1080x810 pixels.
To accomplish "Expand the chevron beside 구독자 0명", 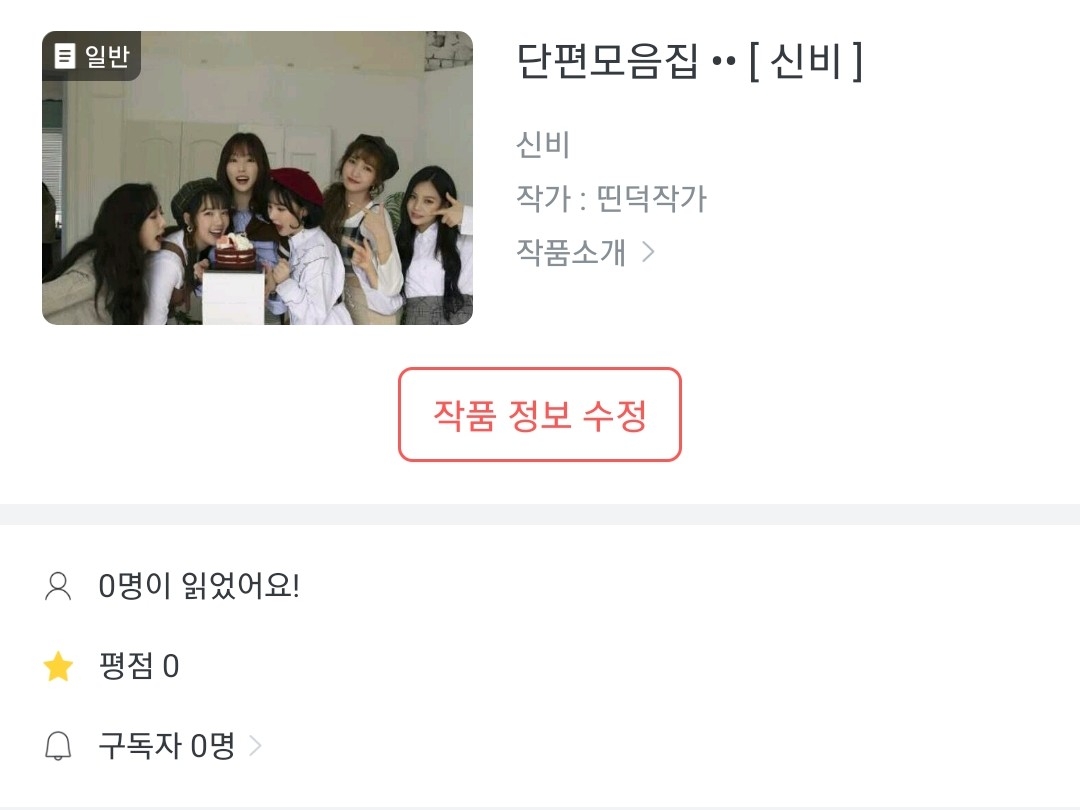I will [x=255, y=746].
